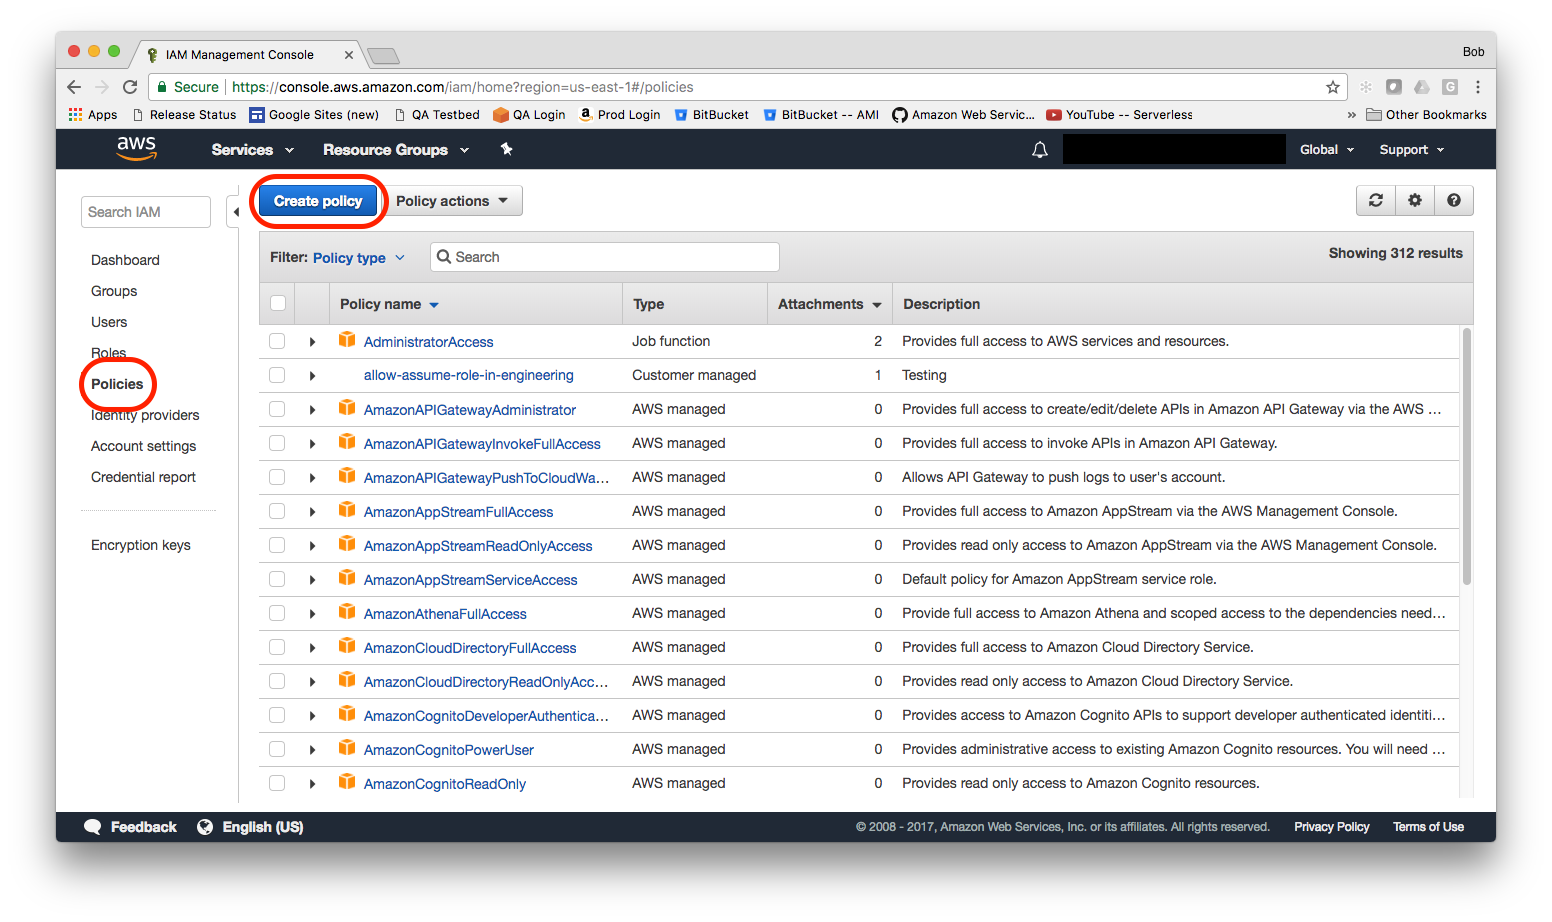Check the AmazonAPIGatewayAdministrator row checkbox

277,409
